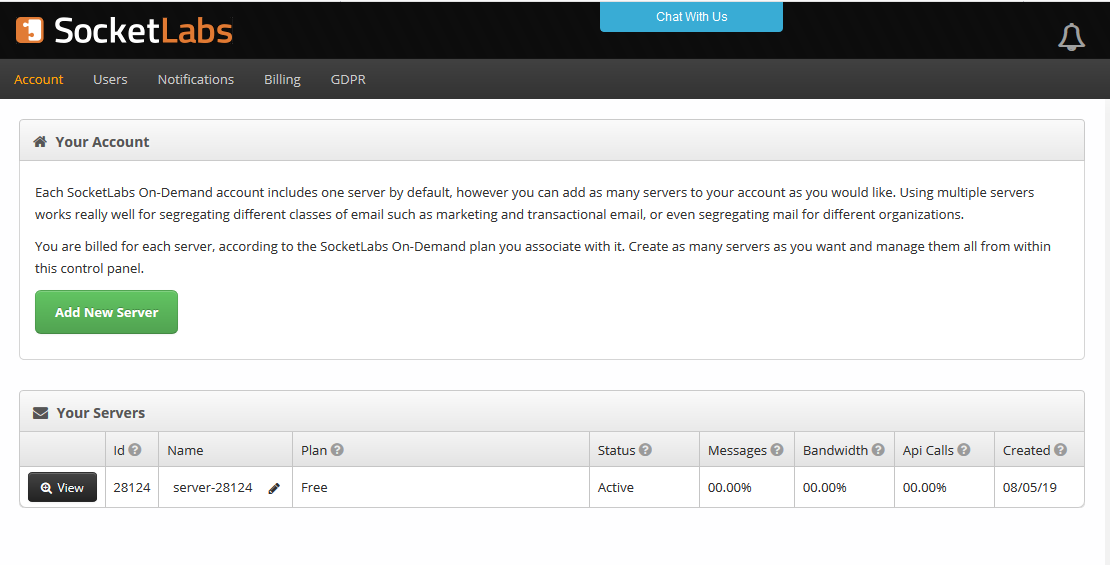Click the help icon next to Plan
This screenshot has width=1110, height=565.
(x=337, y=450)
